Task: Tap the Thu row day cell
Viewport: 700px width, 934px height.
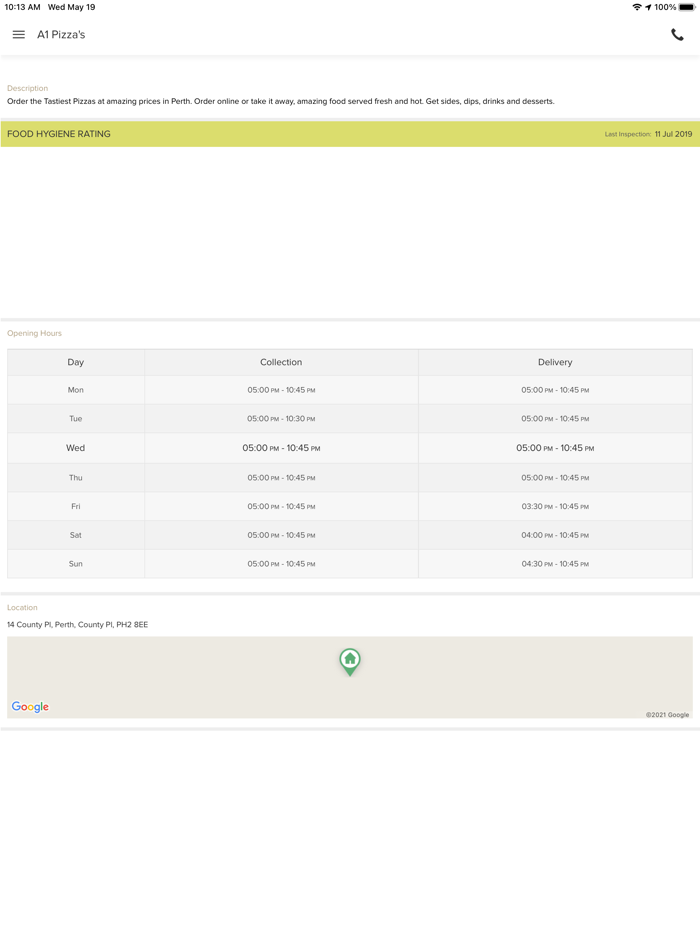Action: [76, 478]
